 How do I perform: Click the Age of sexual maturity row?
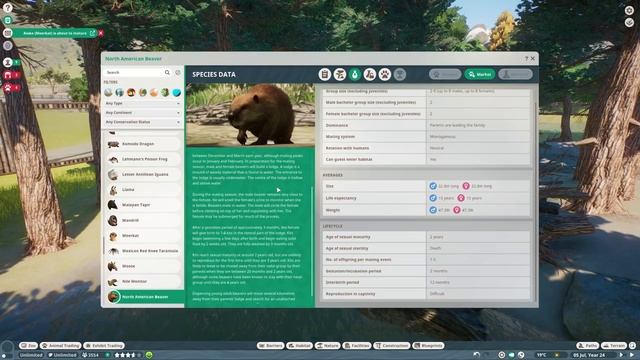[427, 237]
